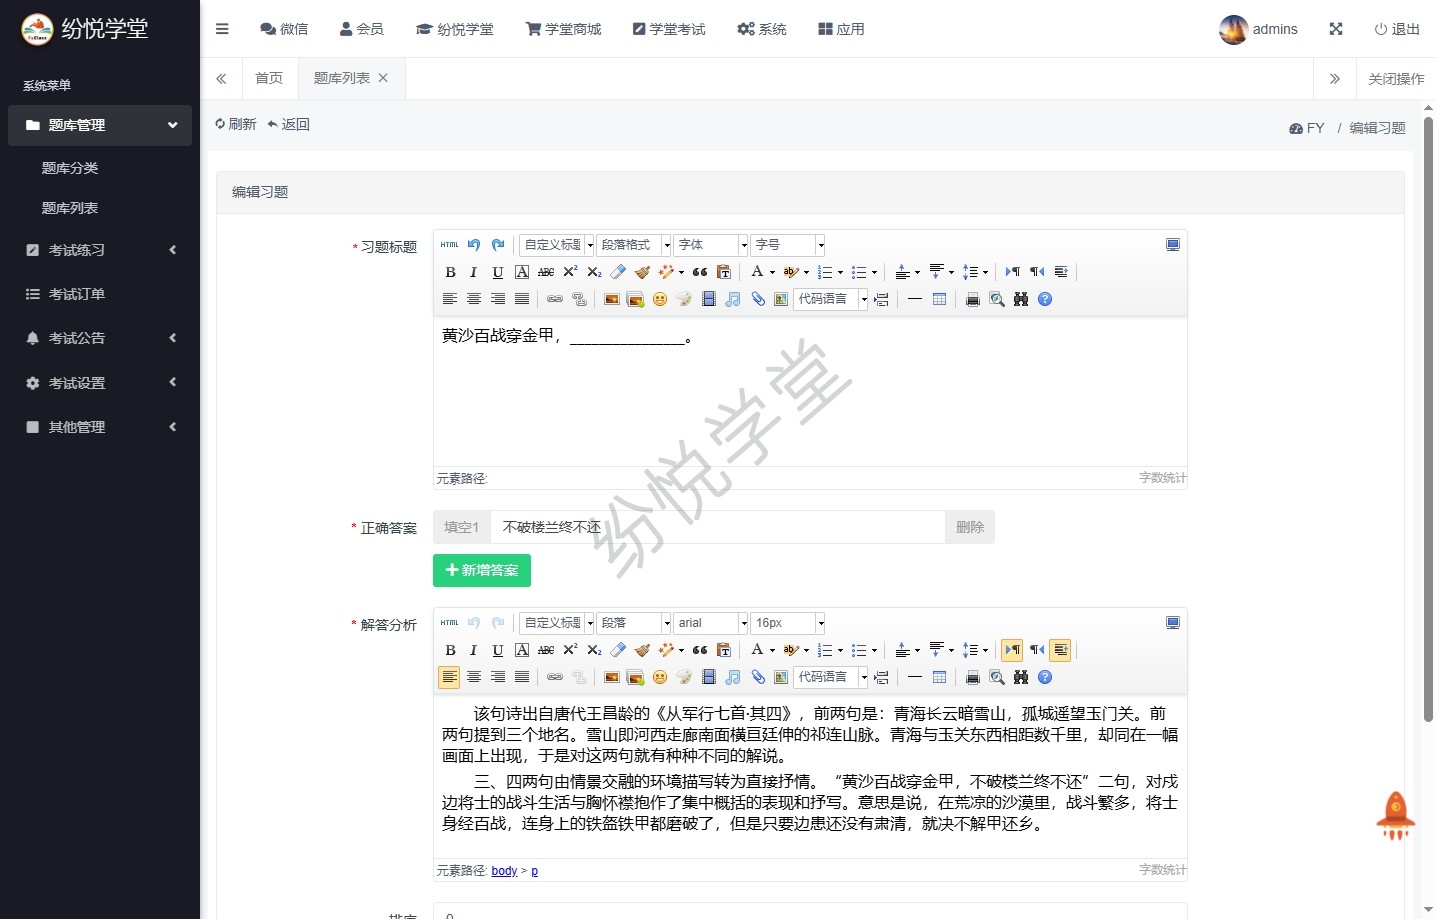The image size is (1436, 919).
Task: Click the rocket back-to-top icon
Action: click(x=1395, y=815)
